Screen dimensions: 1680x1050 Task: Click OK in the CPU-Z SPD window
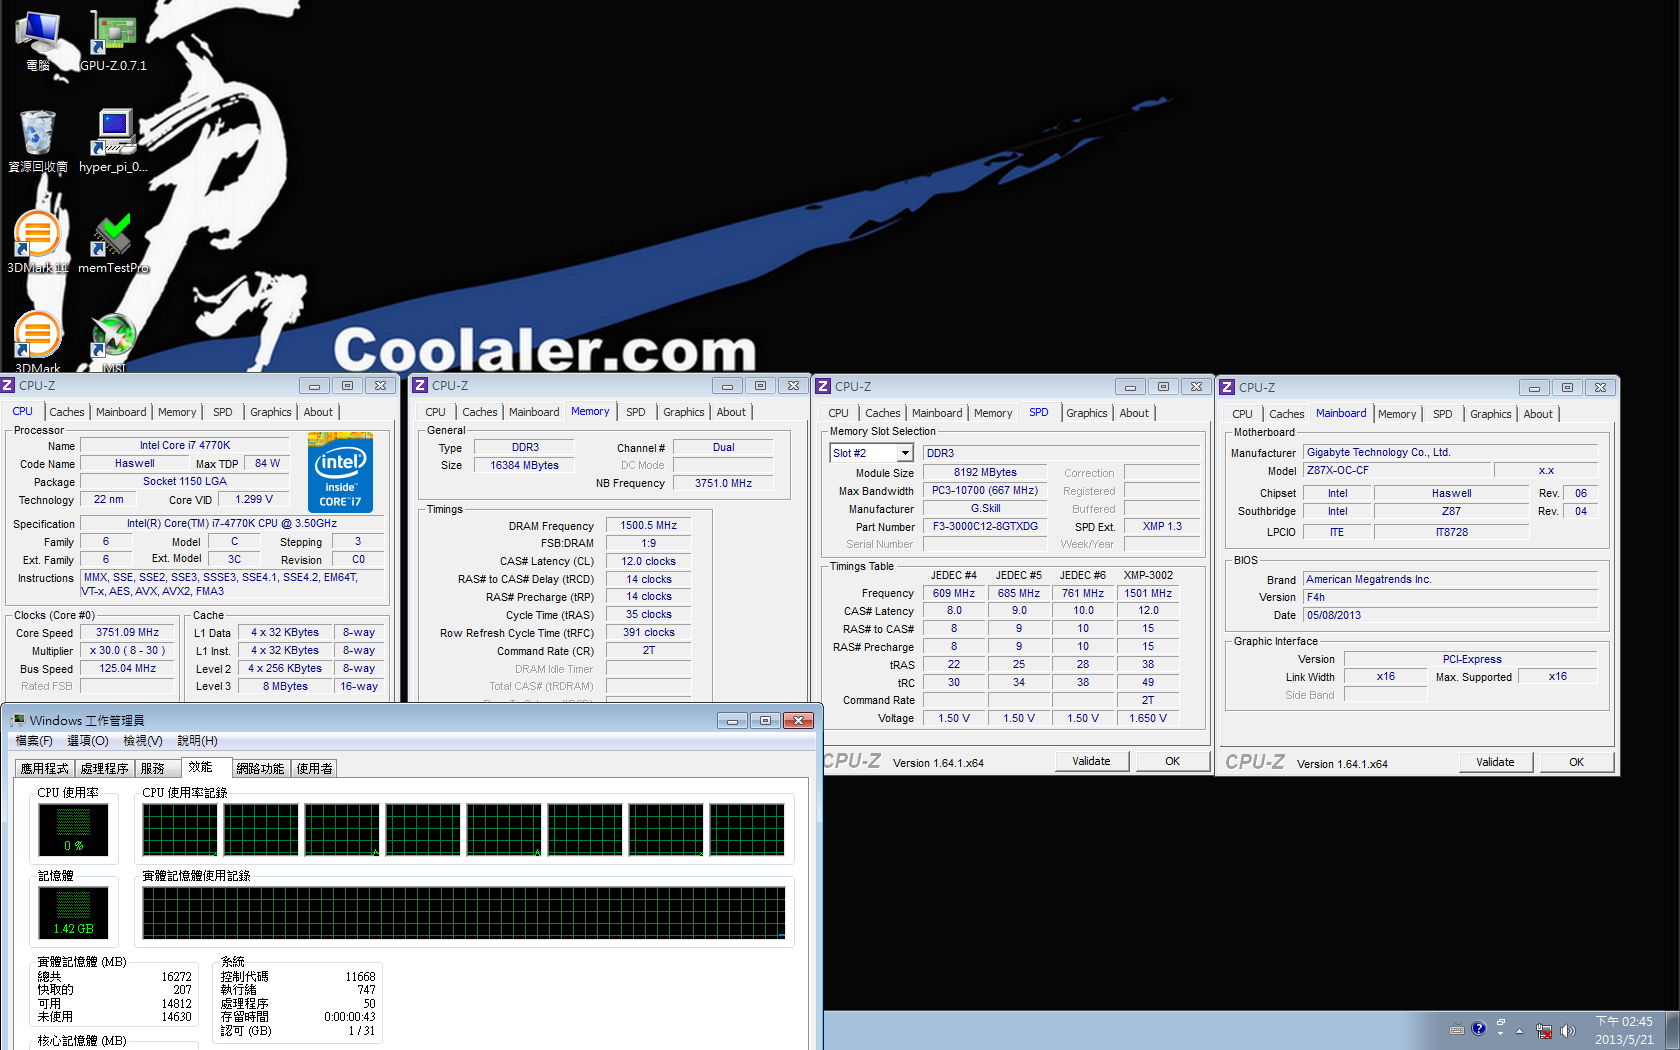[1173, 761]
